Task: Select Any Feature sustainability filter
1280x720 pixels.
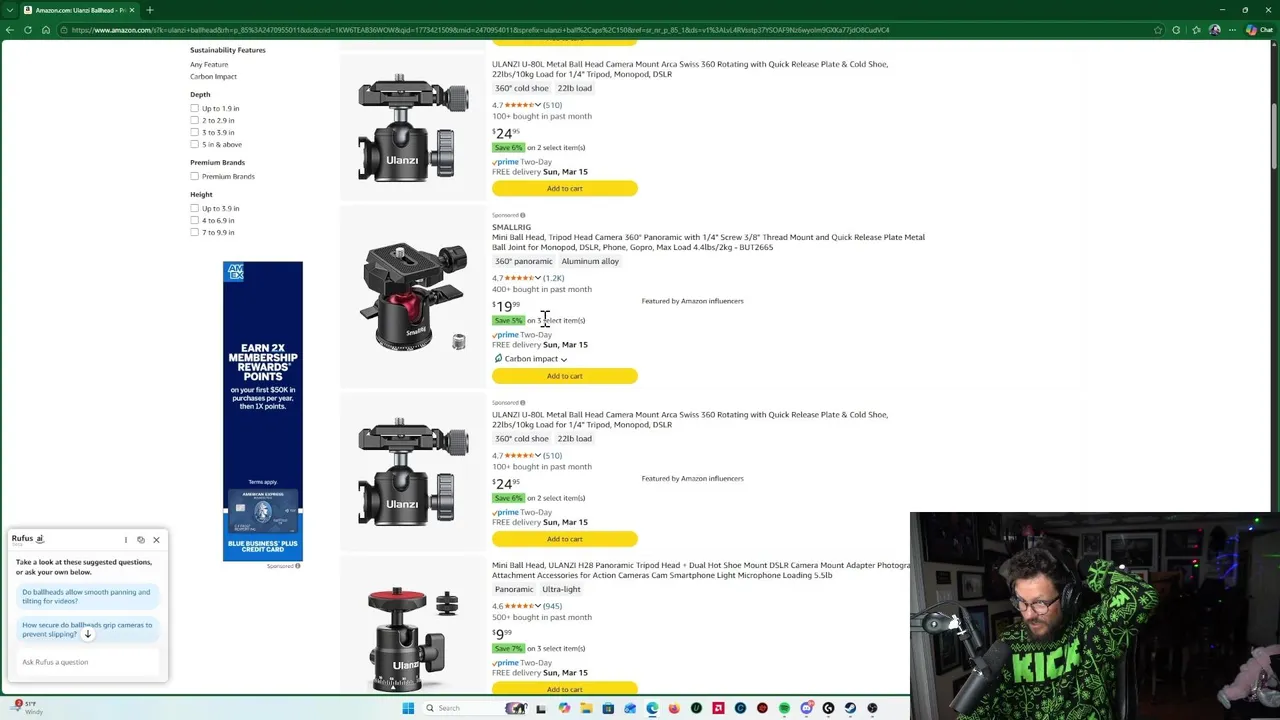Action: 209,64
